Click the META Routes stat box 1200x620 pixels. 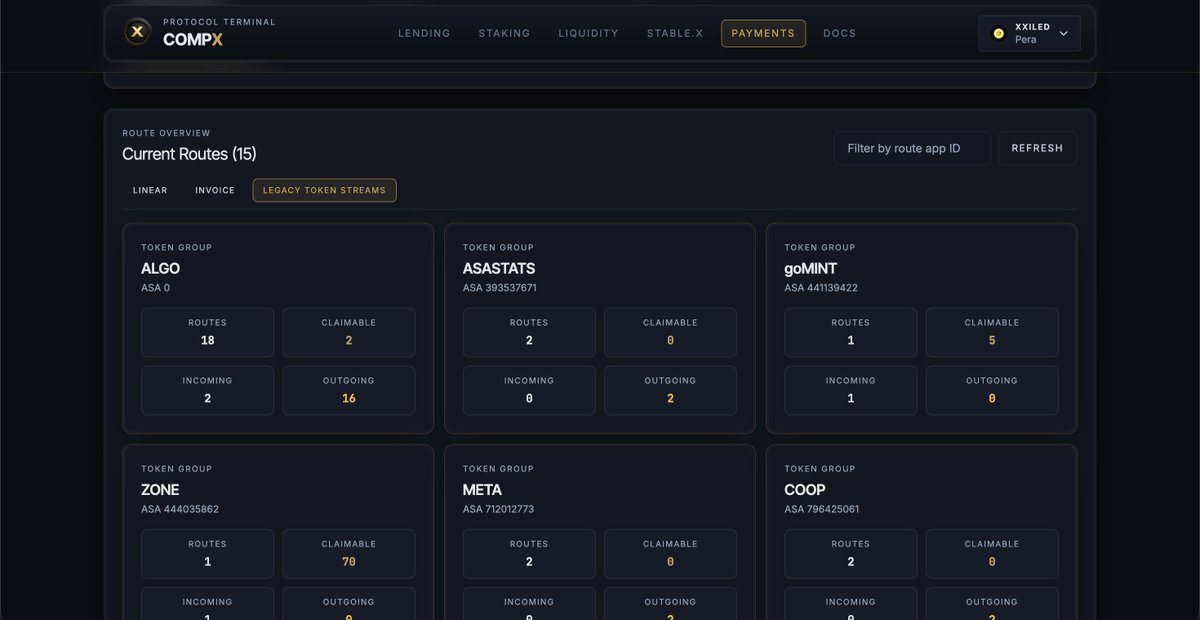[x=529, y=554]
